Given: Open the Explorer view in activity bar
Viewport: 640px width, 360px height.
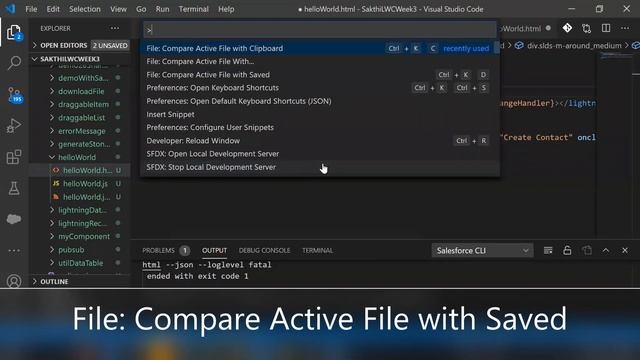Looking at the screenshot, I should pyautogui.click(x=14, y=32).
